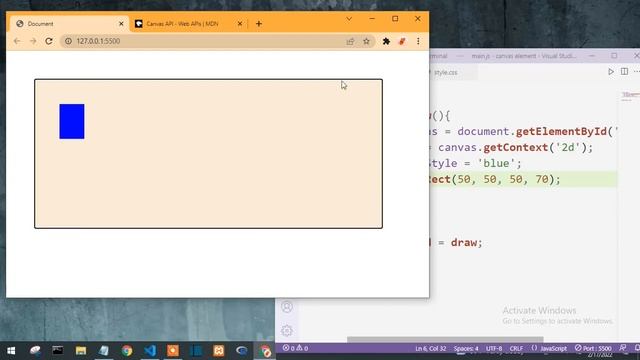Open Chrome tab search chevron

[x=349, y=19]
